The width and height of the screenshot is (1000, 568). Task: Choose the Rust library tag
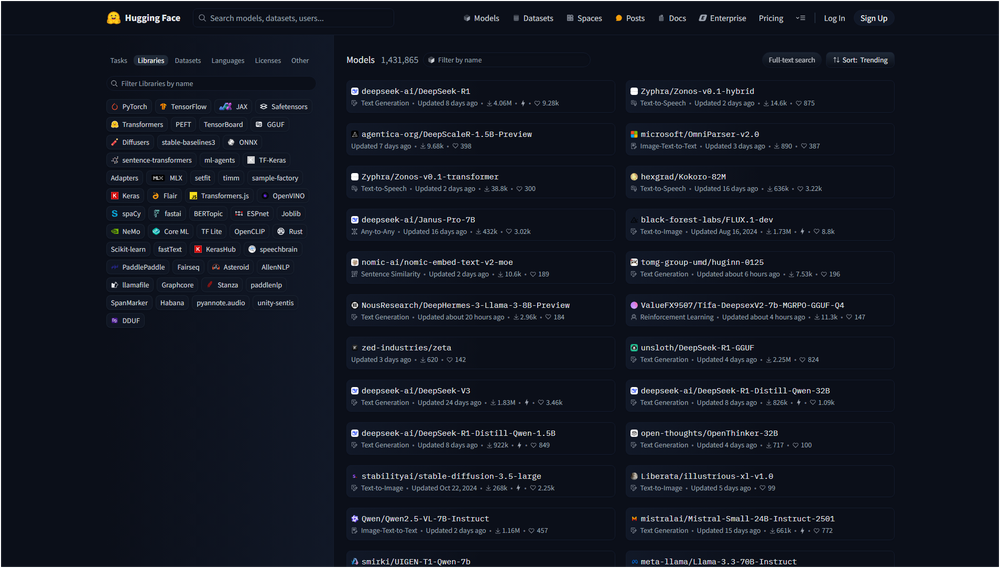click(x=290, y=231)
